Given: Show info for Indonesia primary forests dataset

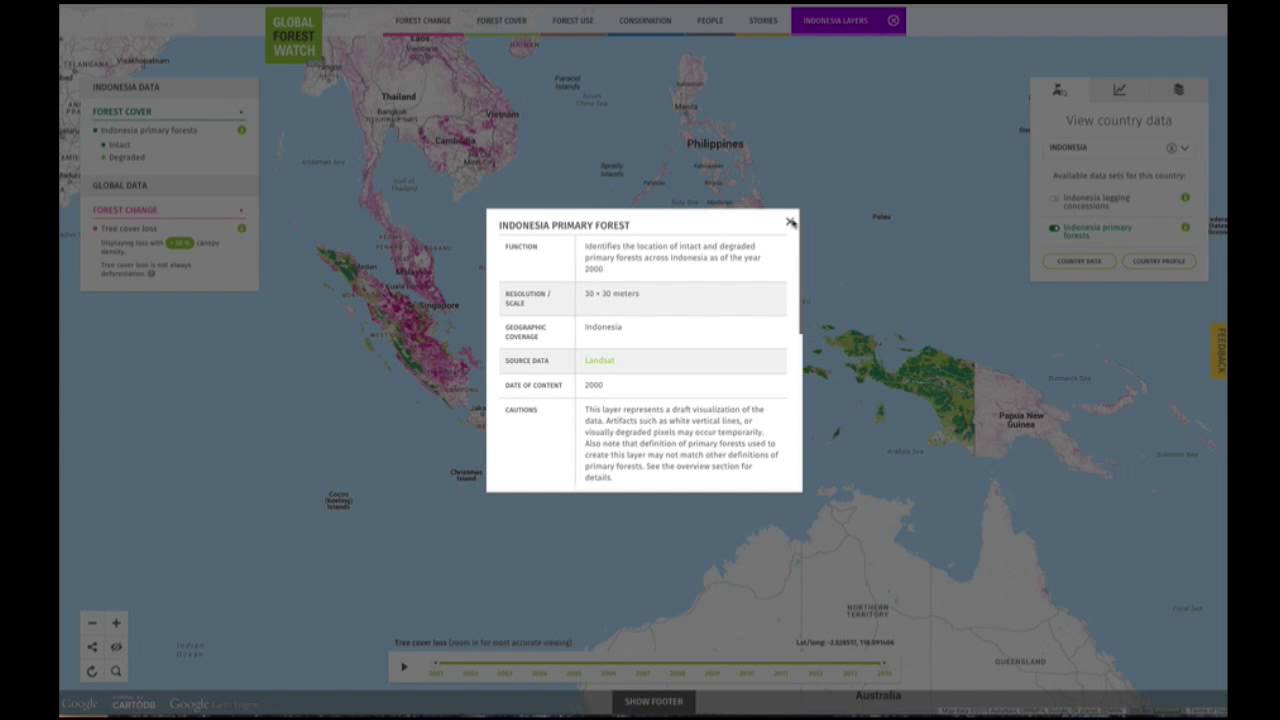Looking at the screenshot, I should (1185, 228).
